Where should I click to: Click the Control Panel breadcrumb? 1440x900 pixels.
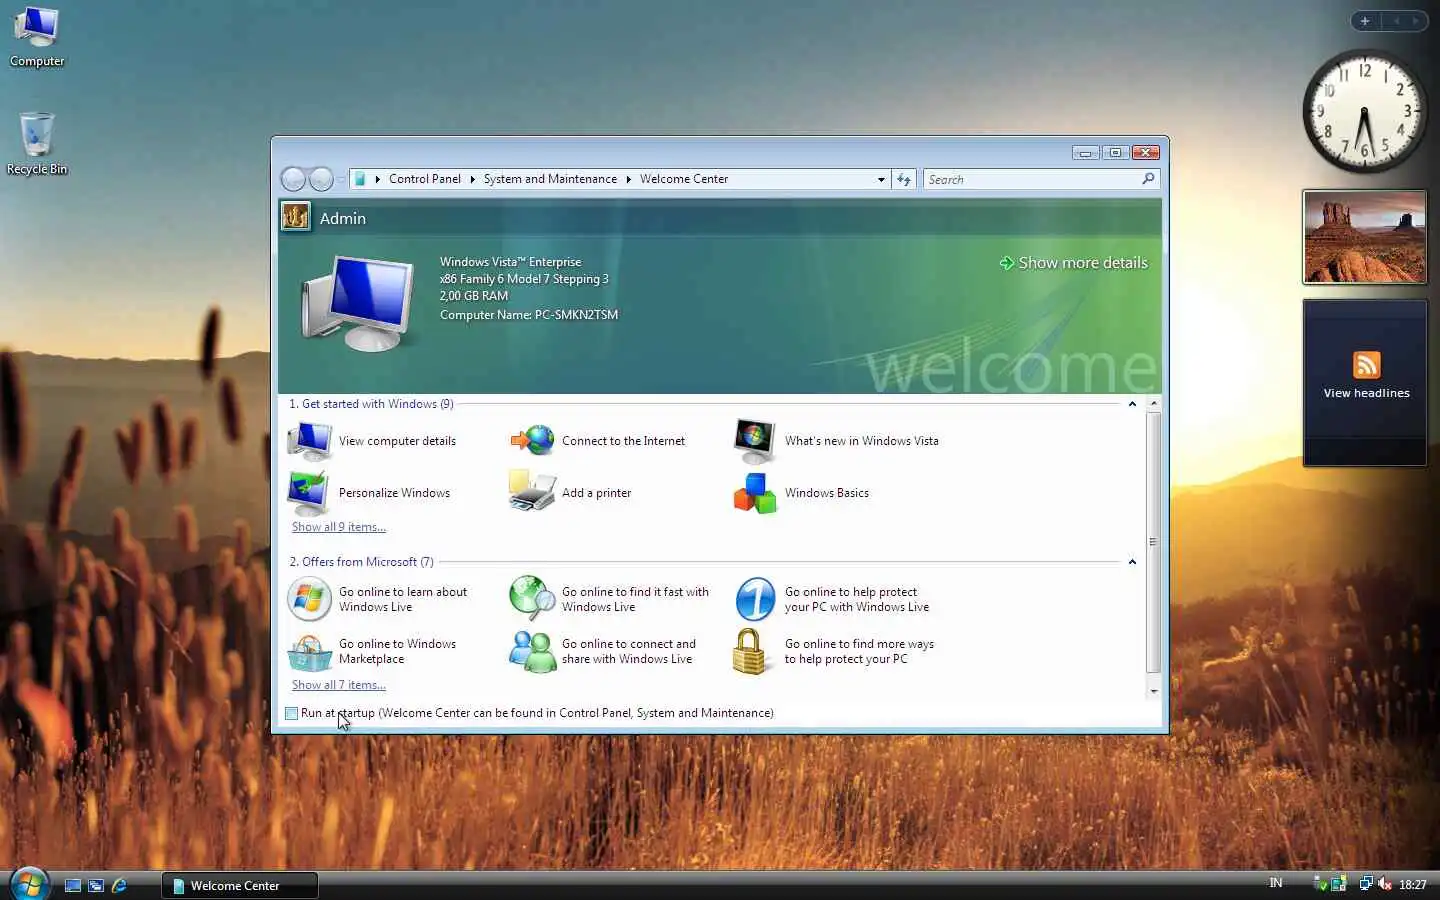point(425,179)
